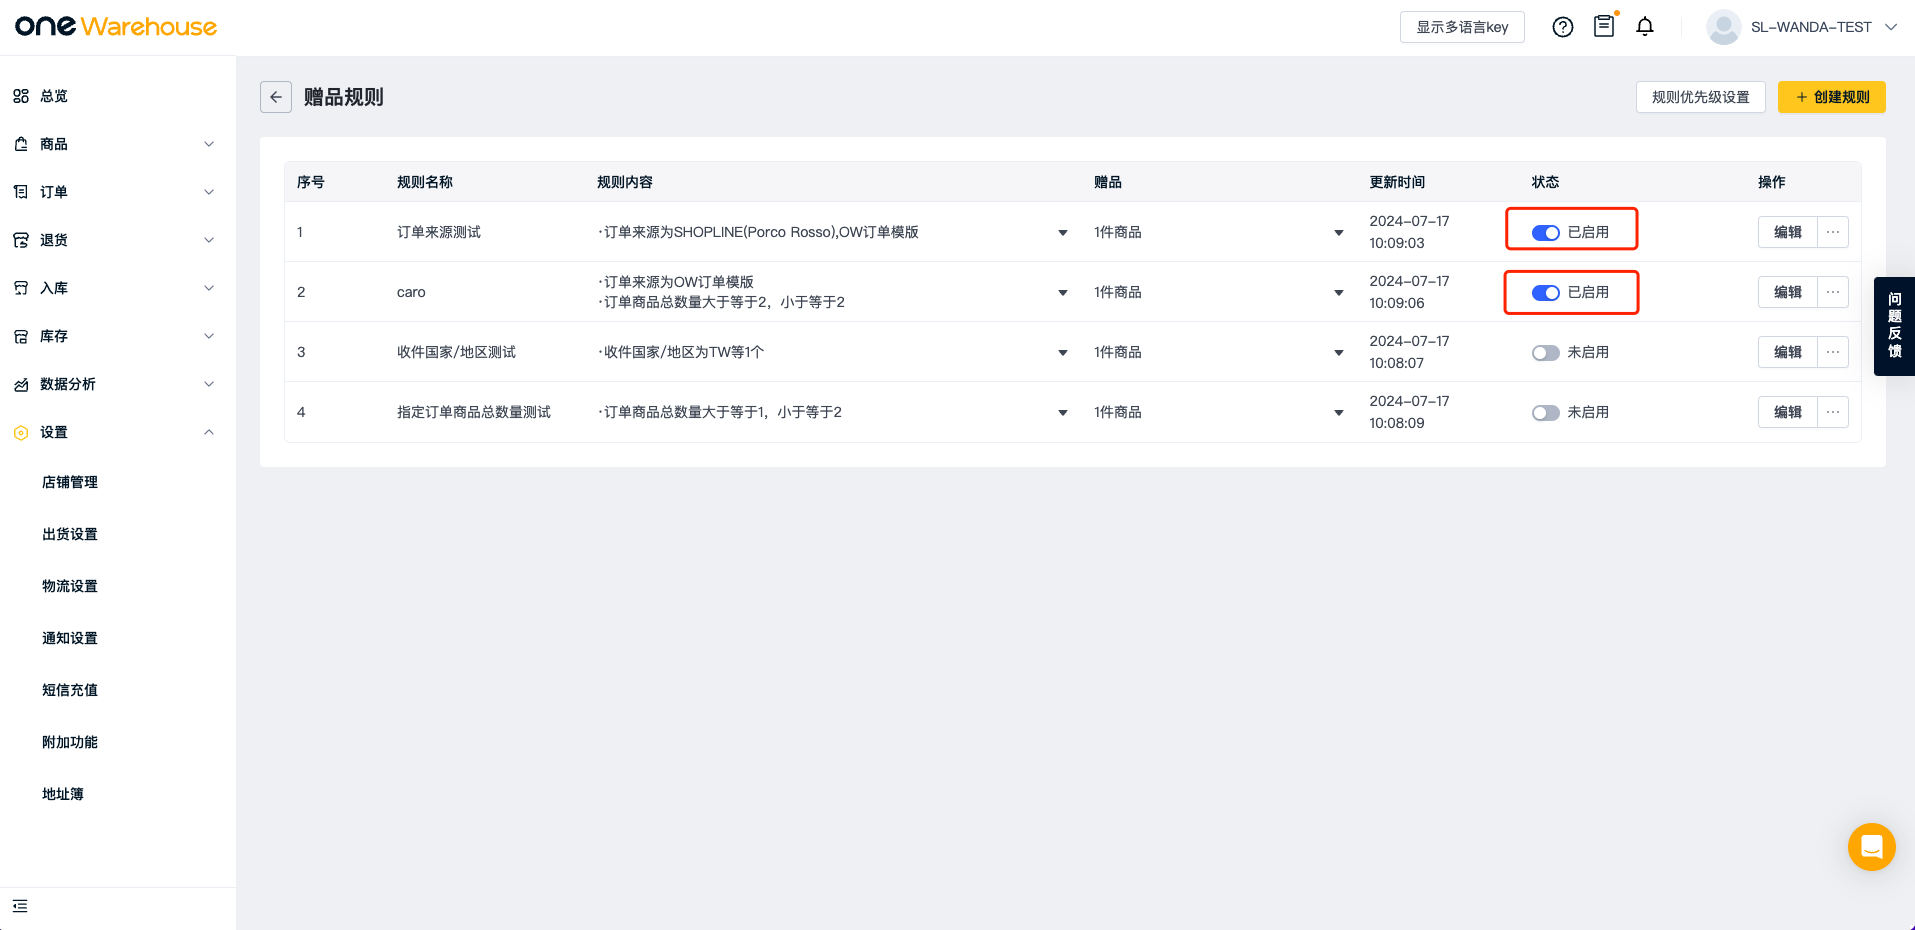1915x930 pixels.
Task: Open 店铺管理 in settings submenu
Action: point(70,482)
